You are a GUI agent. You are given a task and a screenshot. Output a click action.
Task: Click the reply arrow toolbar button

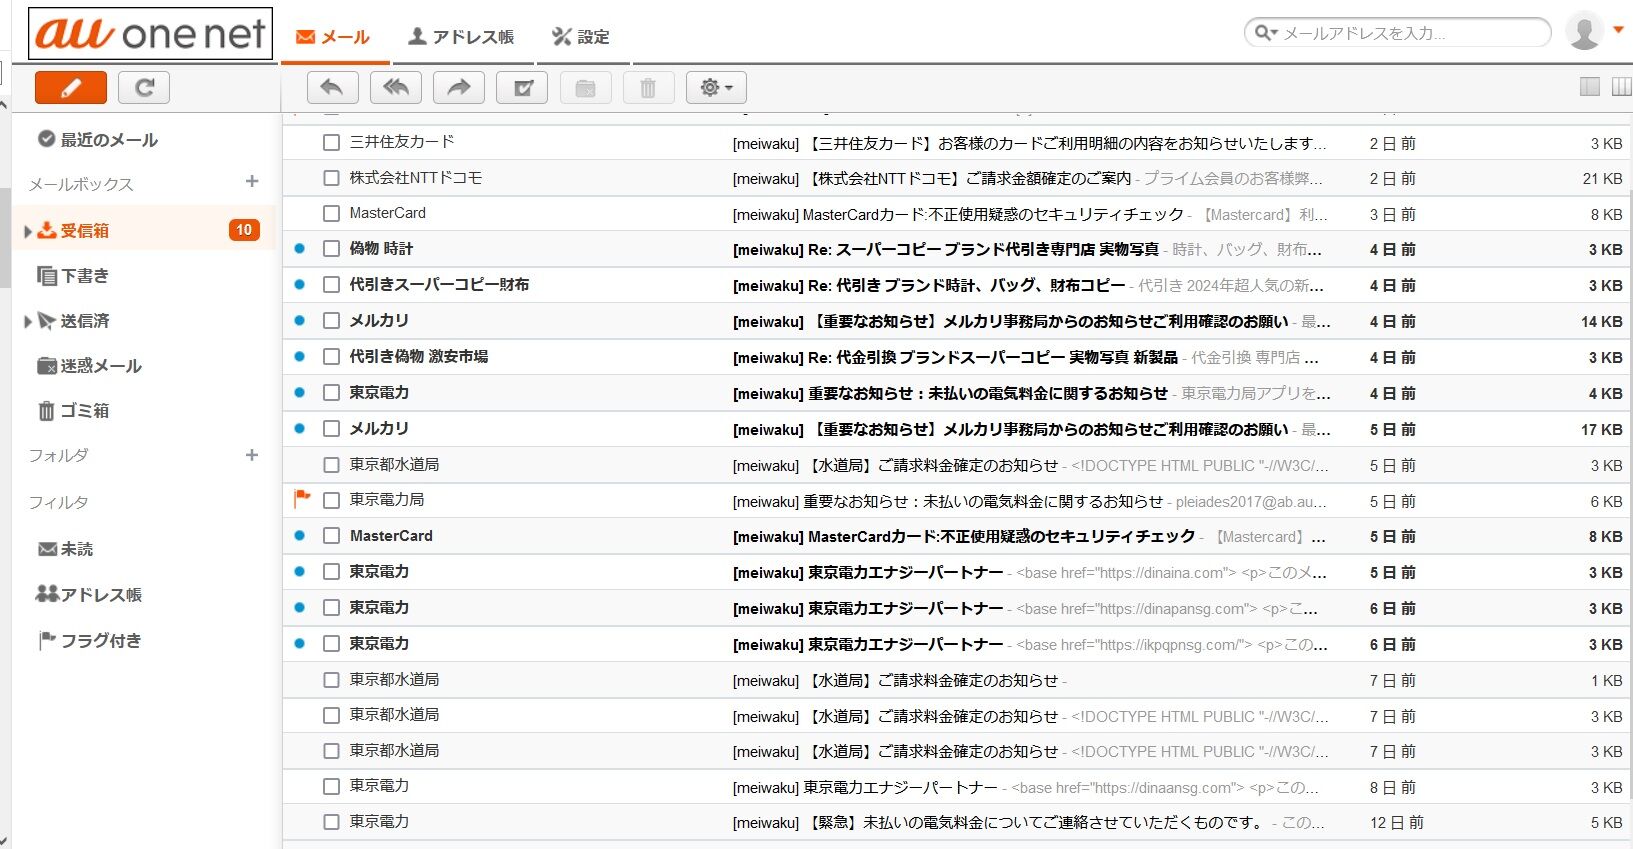click(332, 88)
